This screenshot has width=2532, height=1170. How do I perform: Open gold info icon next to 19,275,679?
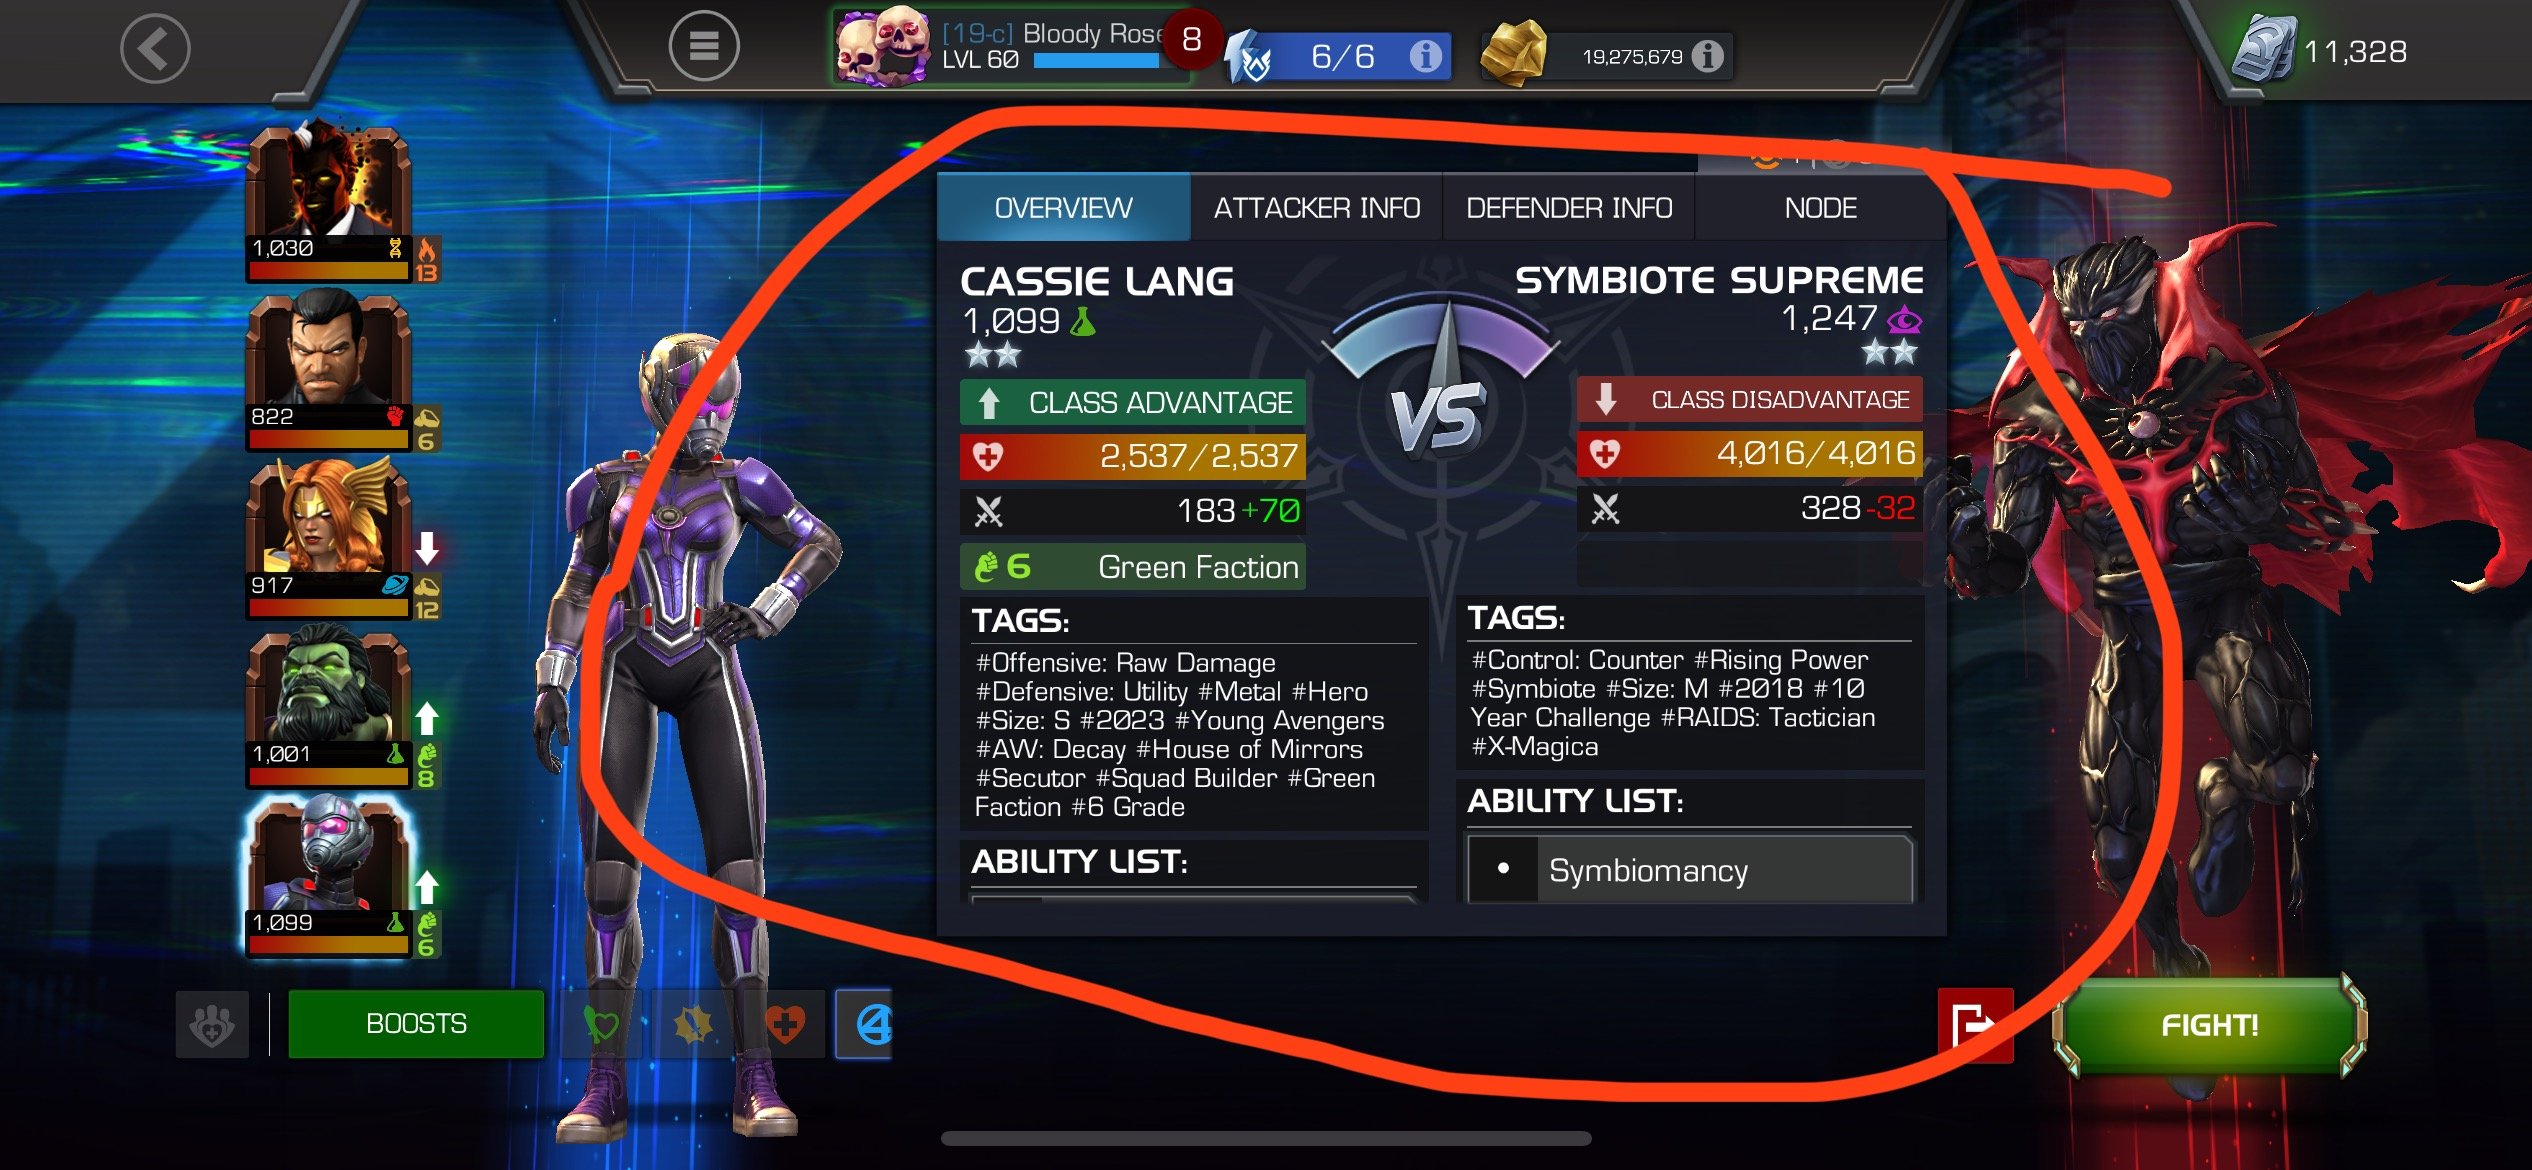(x=1708, y=56)
